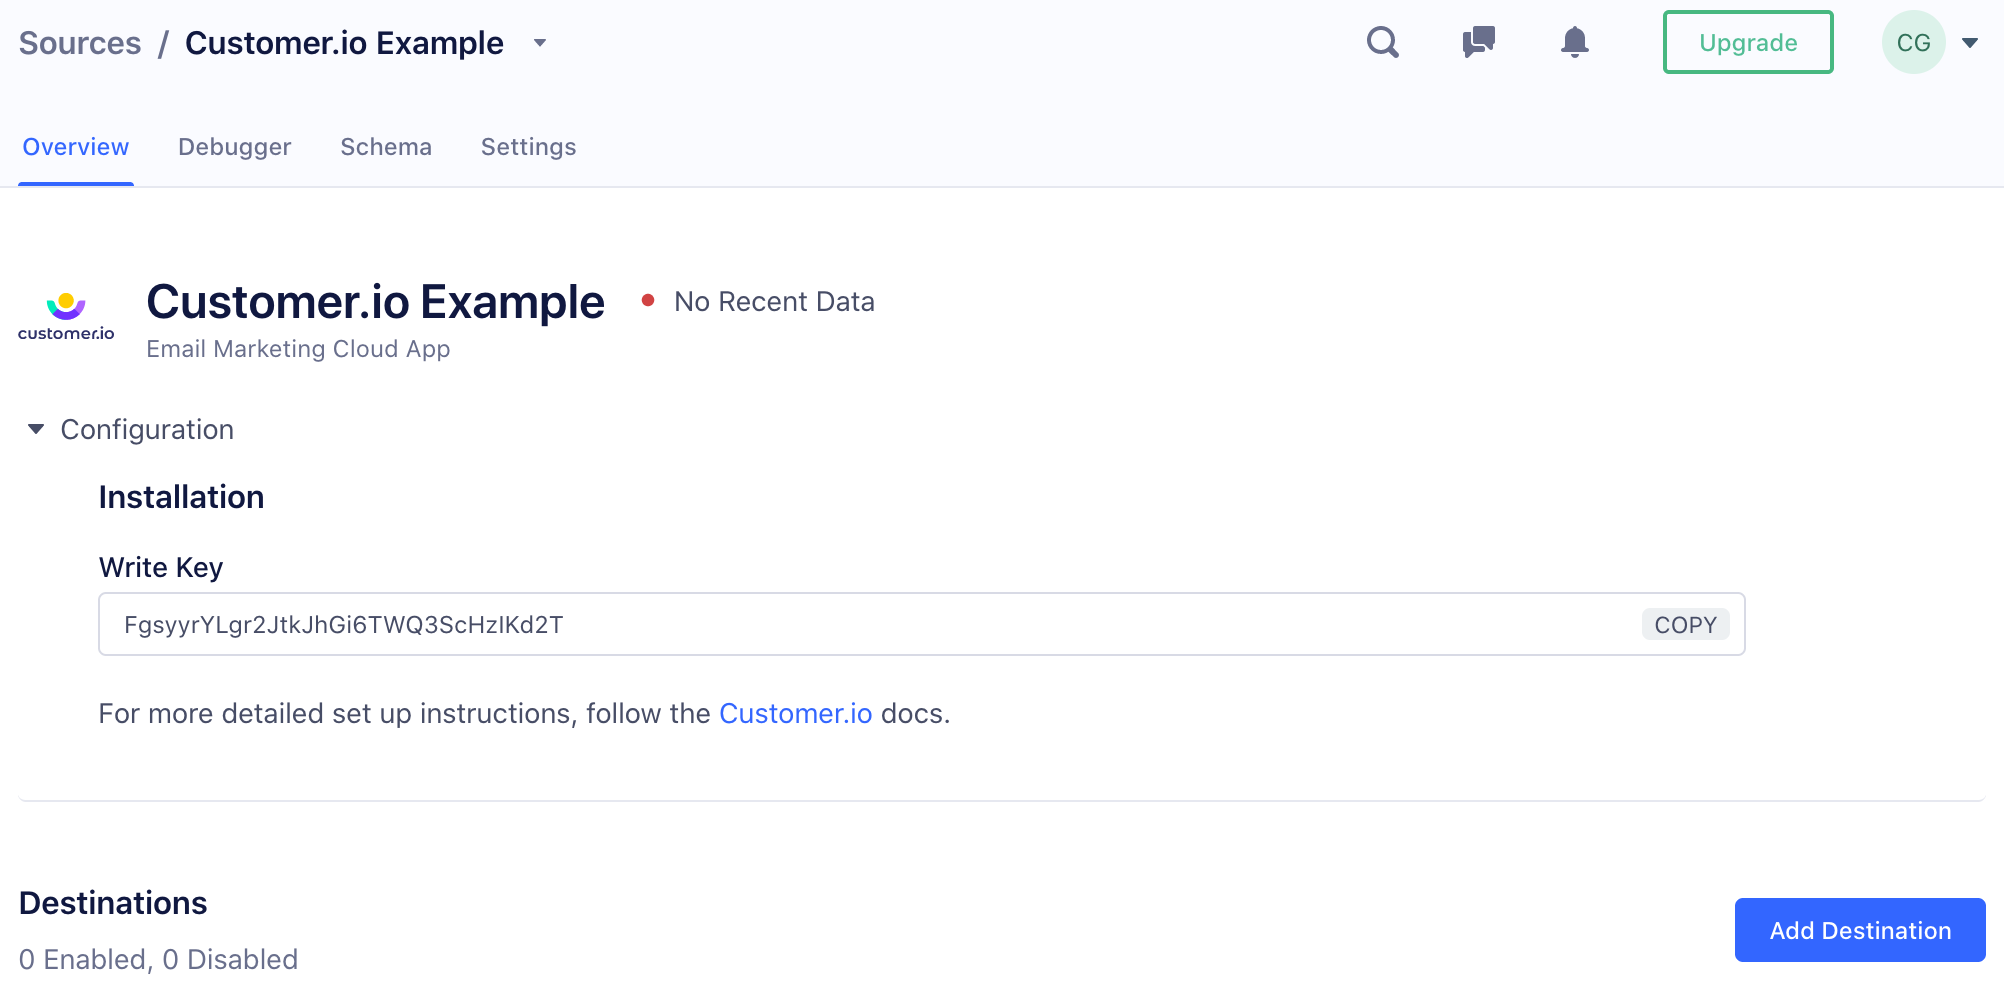2004x990 pixels.
Task: Click the red status dot indicator
Action: click(x=648, y=300)
